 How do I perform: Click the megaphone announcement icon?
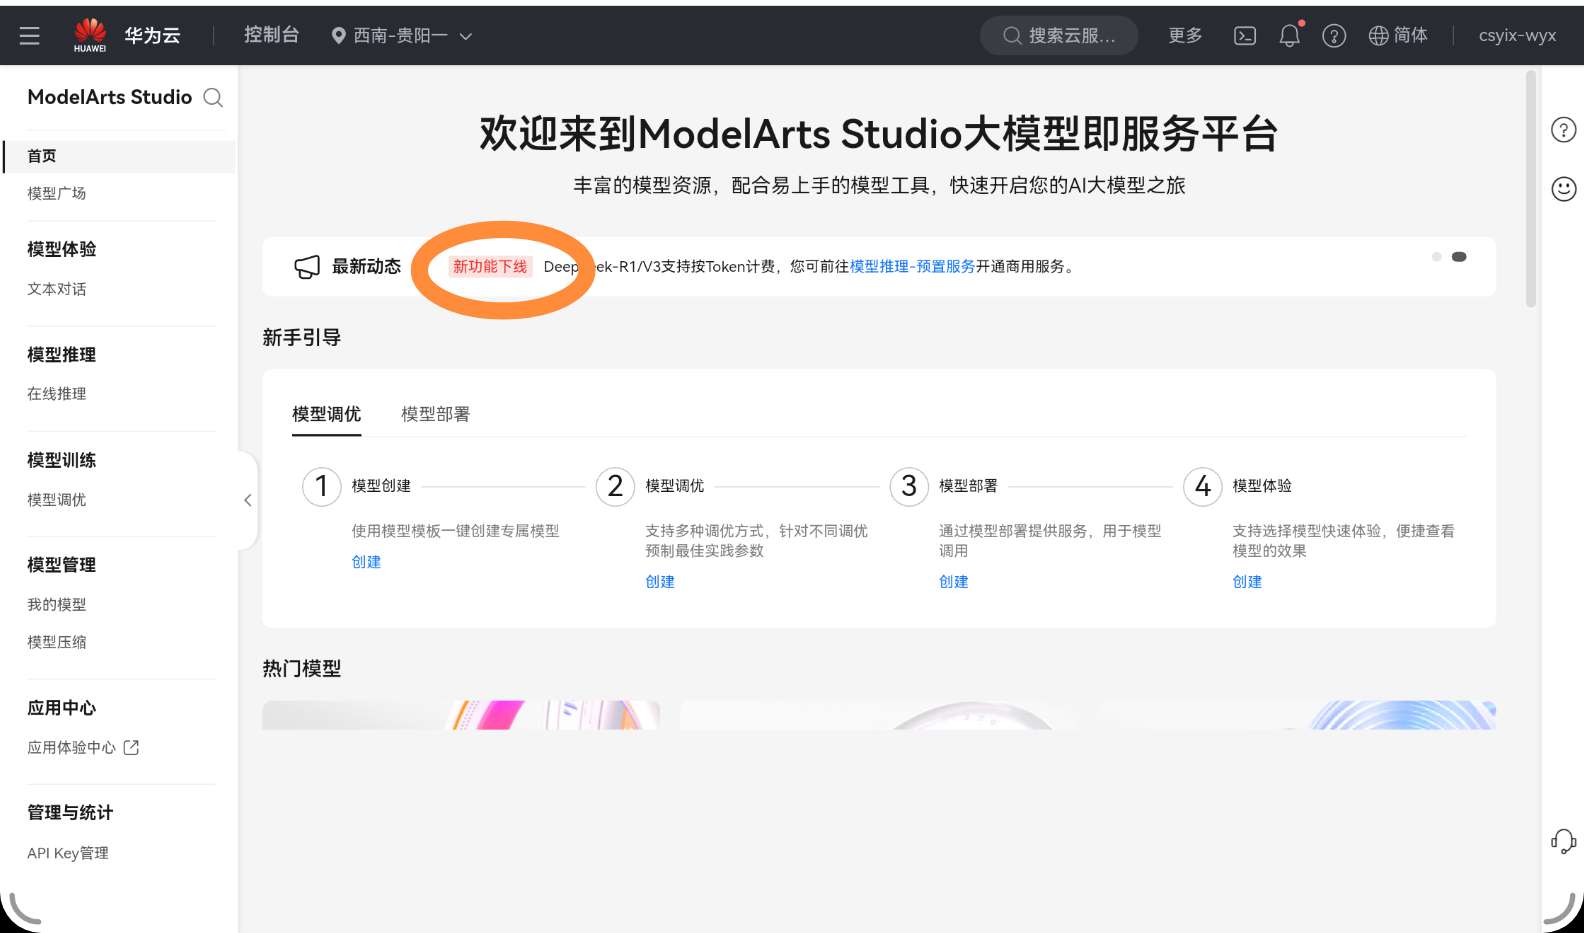click(x=307, y=267)
